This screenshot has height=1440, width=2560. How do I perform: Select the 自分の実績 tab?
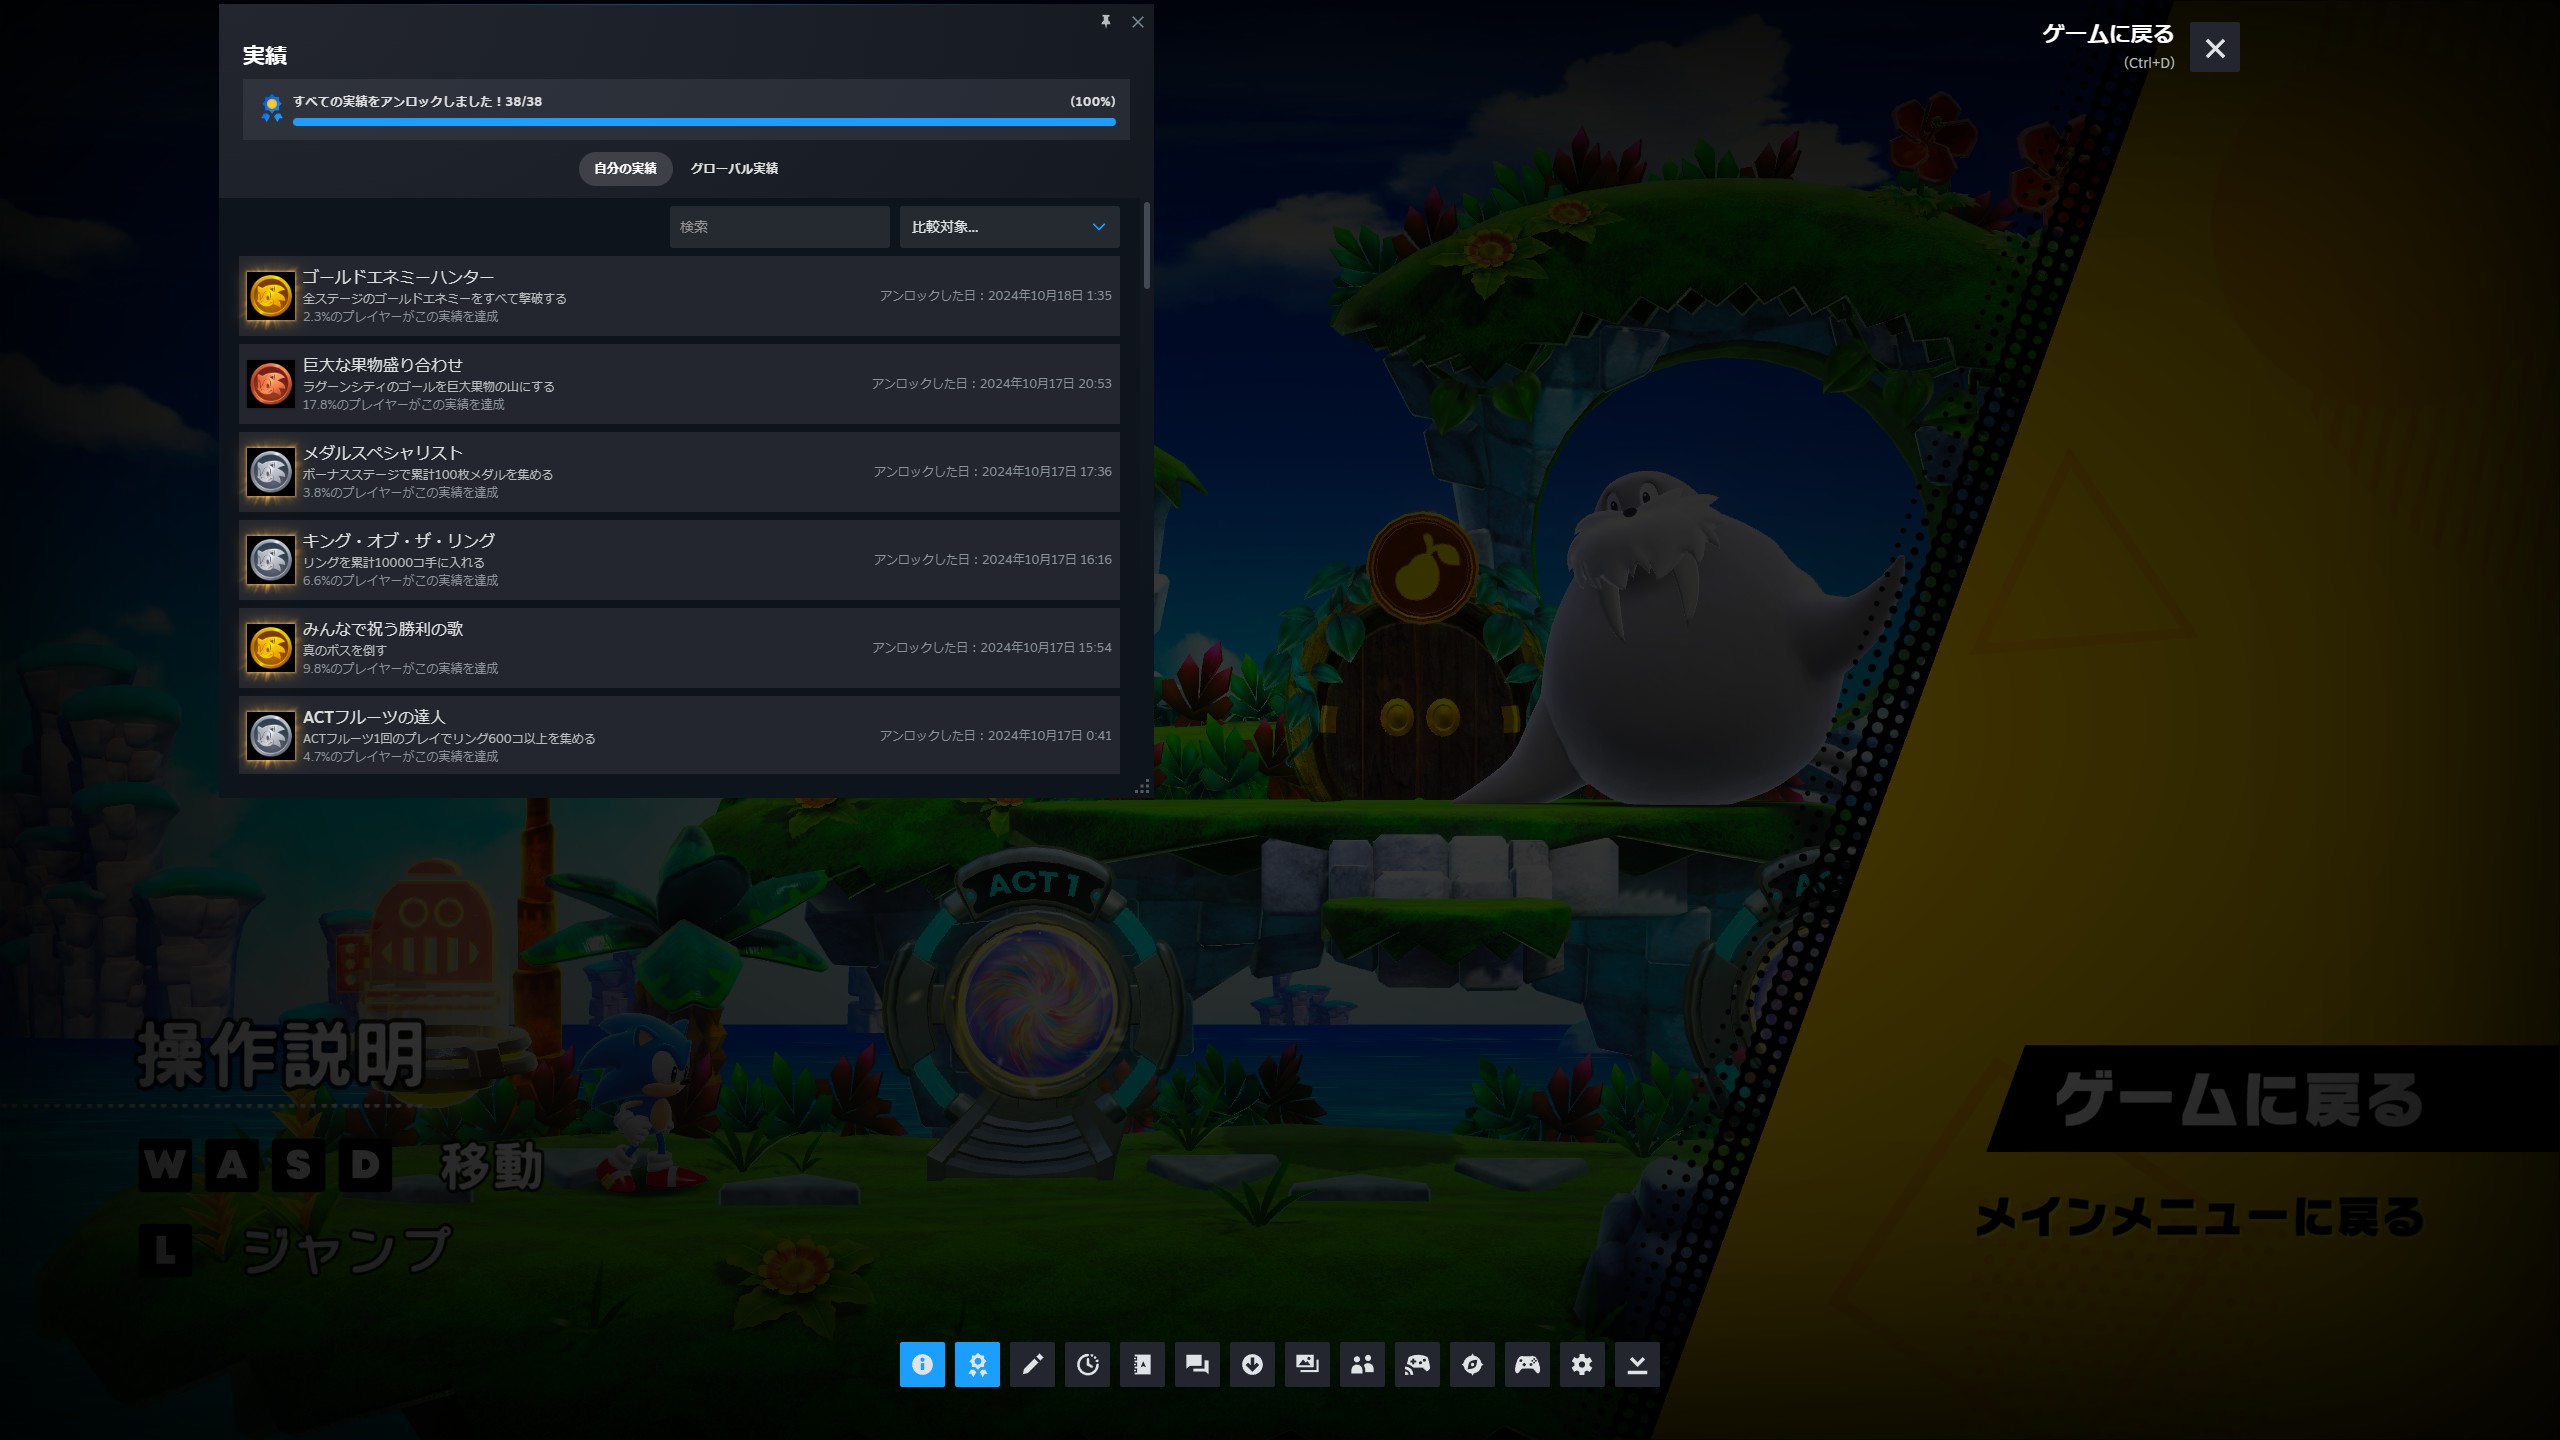625,168
